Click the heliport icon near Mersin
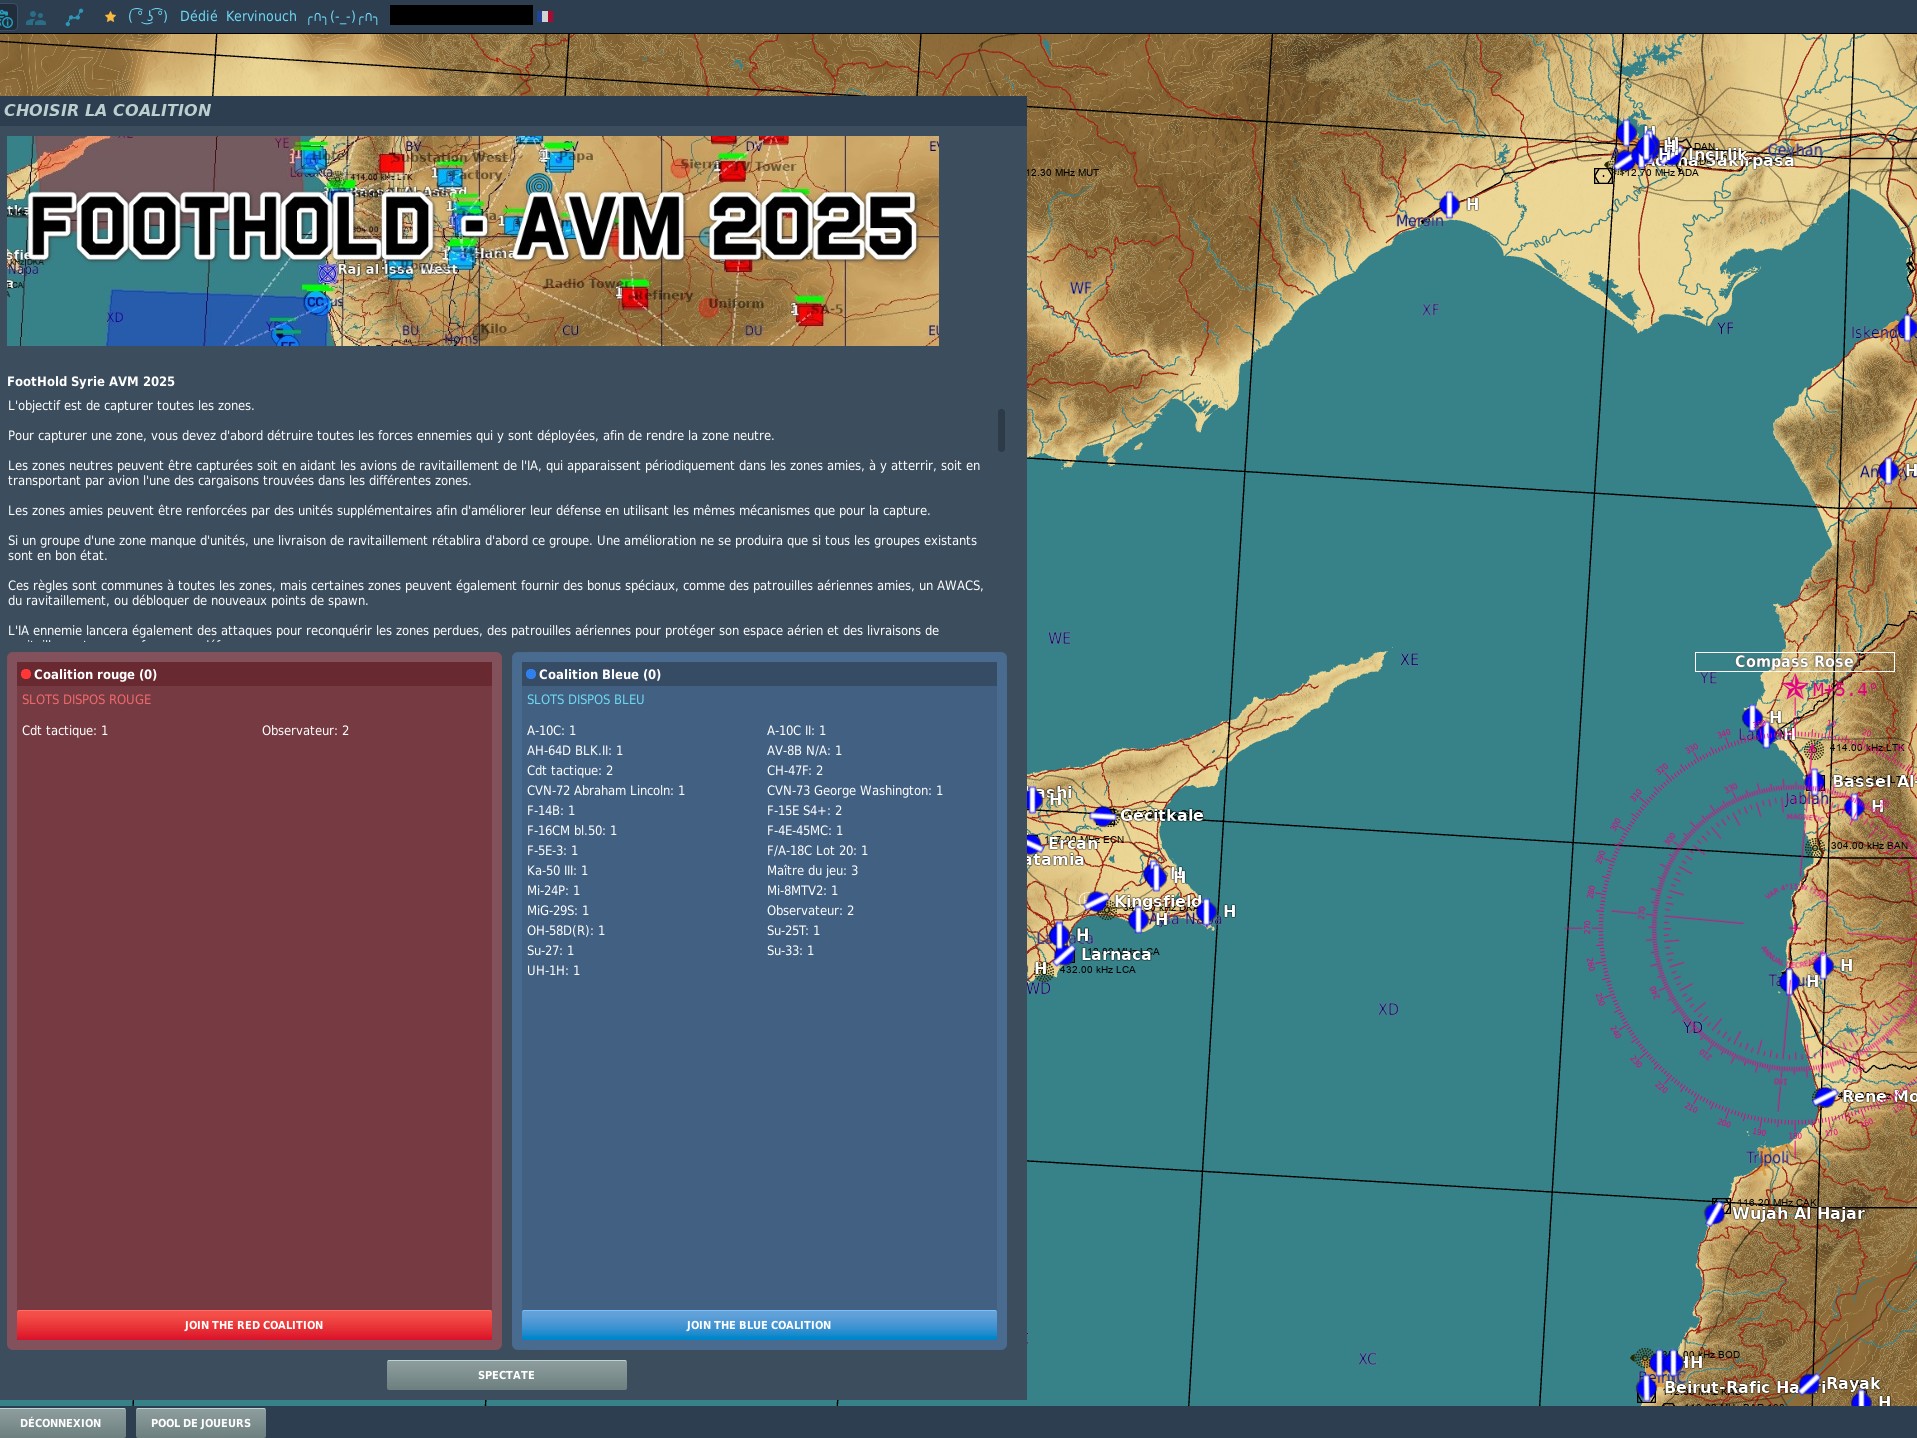 point(1449,205)
